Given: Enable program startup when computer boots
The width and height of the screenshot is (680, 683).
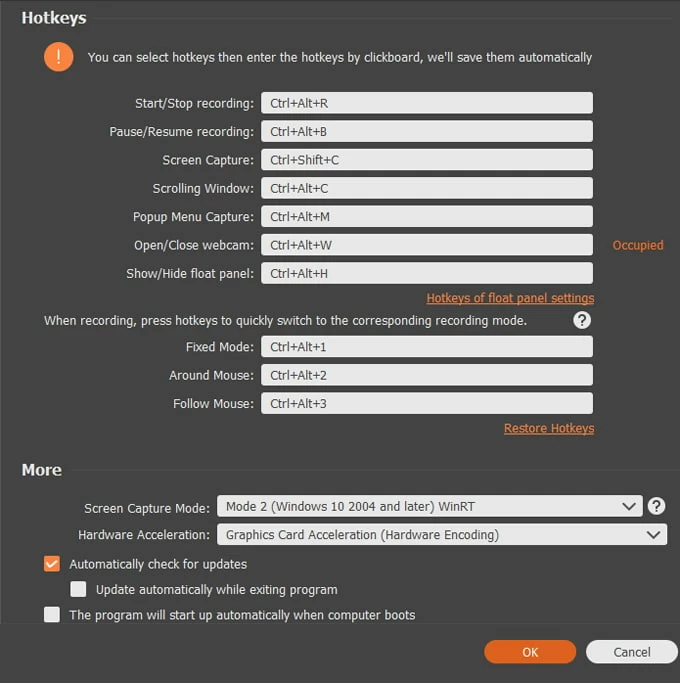Looking at the screenshot, I should pyautogui.click(x=52, y=615).
